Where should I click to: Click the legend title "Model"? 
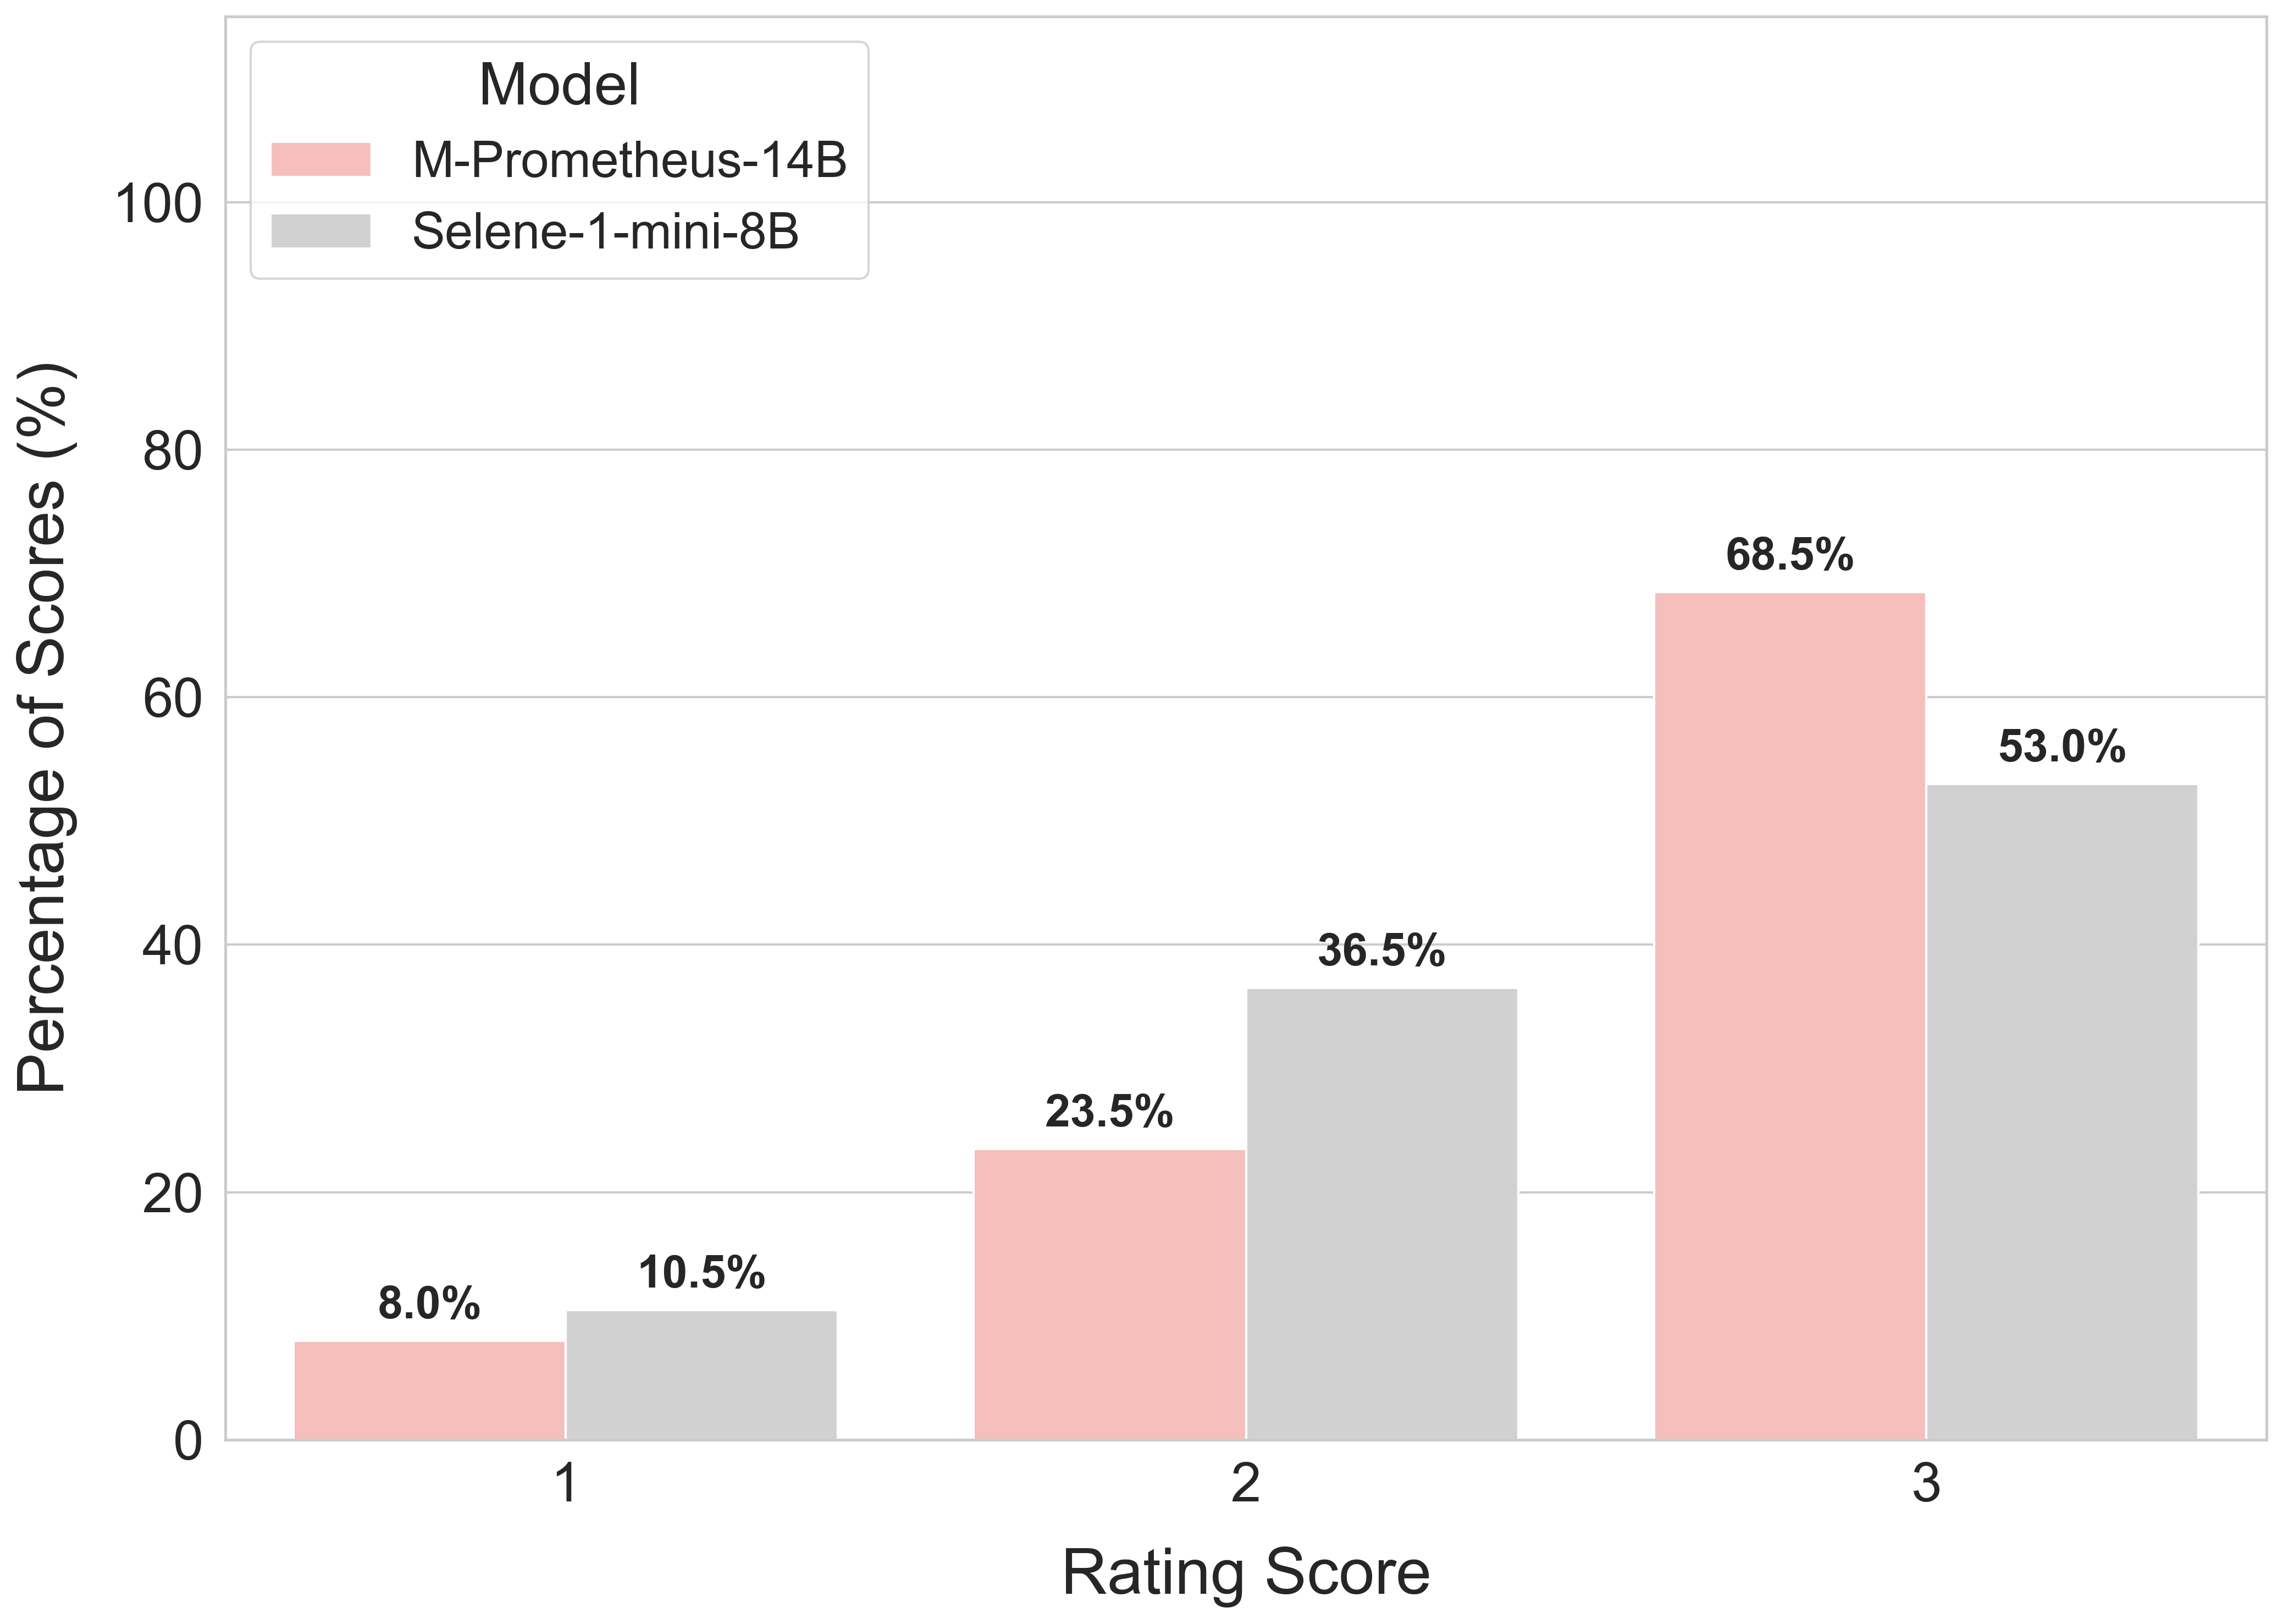(x=558, y=85)
